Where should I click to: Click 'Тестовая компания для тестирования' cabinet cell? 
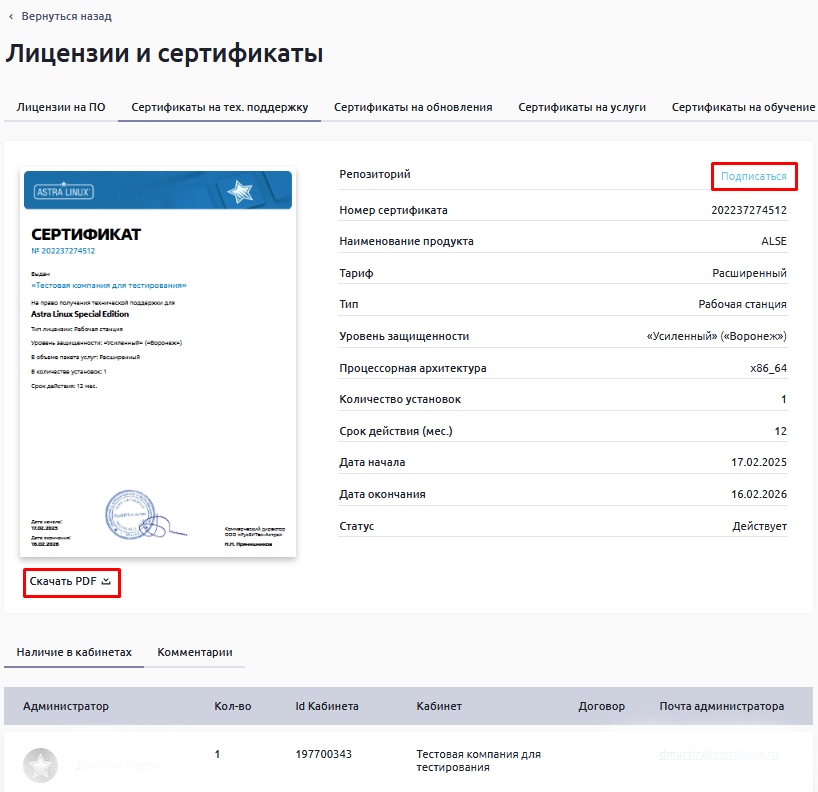click(478, 760)
